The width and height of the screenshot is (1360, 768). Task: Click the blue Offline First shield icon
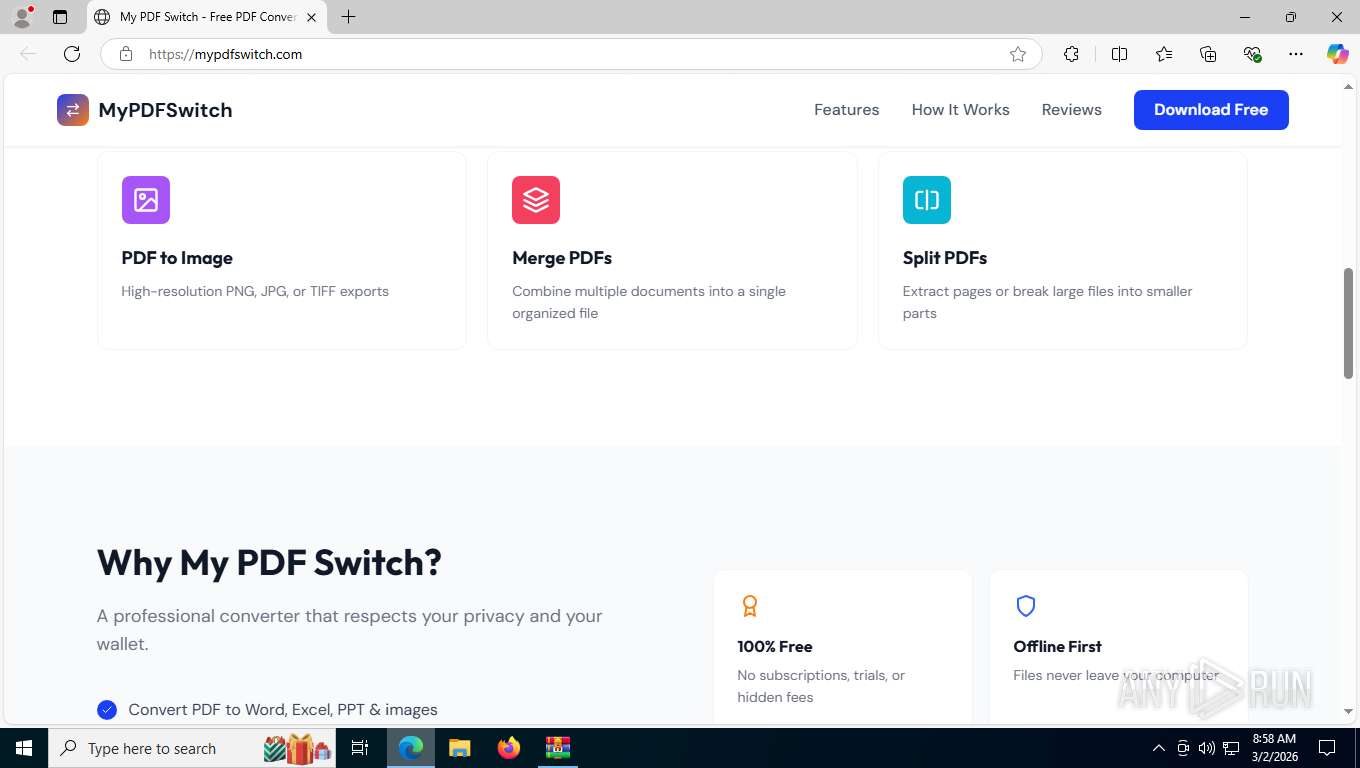tap(1025, 606)
